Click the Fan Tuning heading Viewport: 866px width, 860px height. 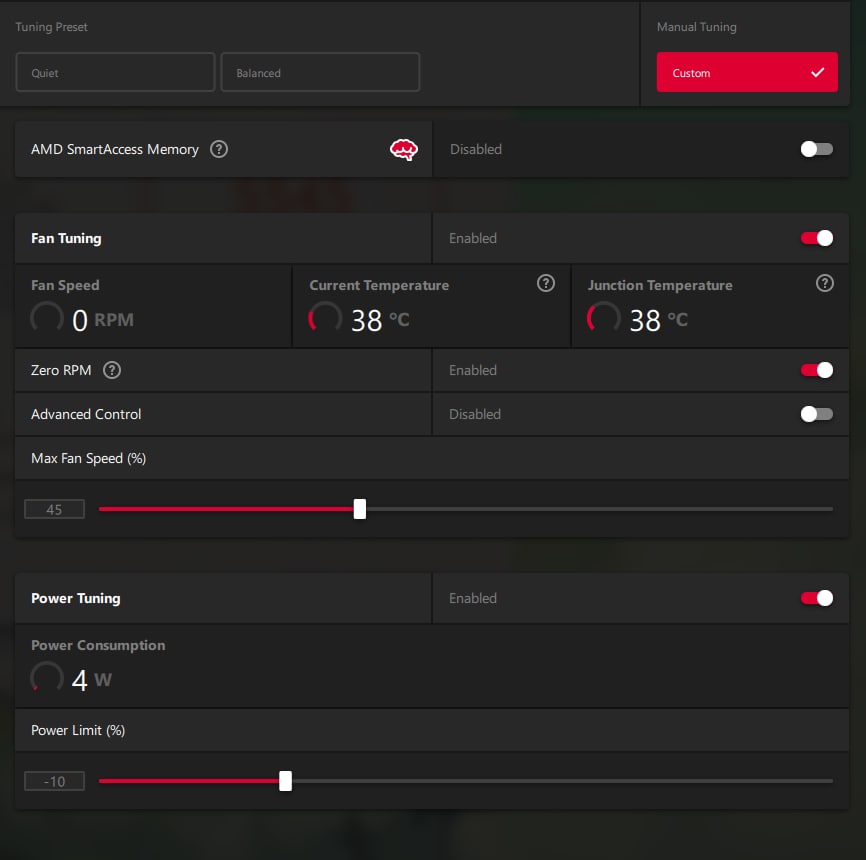(x=66, y=238)
